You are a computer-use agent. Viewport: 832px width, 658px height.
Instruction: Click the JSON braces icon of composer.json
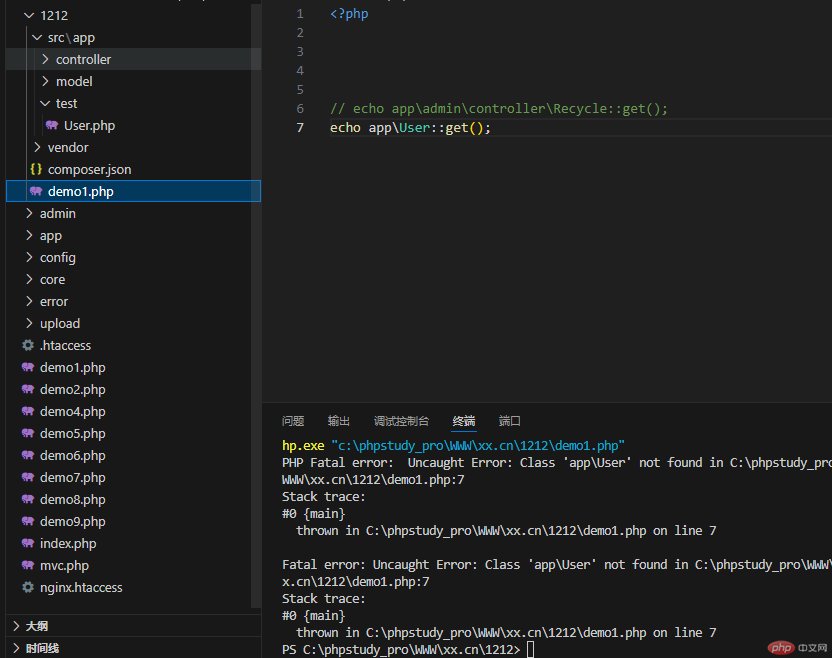click(36, 169)
